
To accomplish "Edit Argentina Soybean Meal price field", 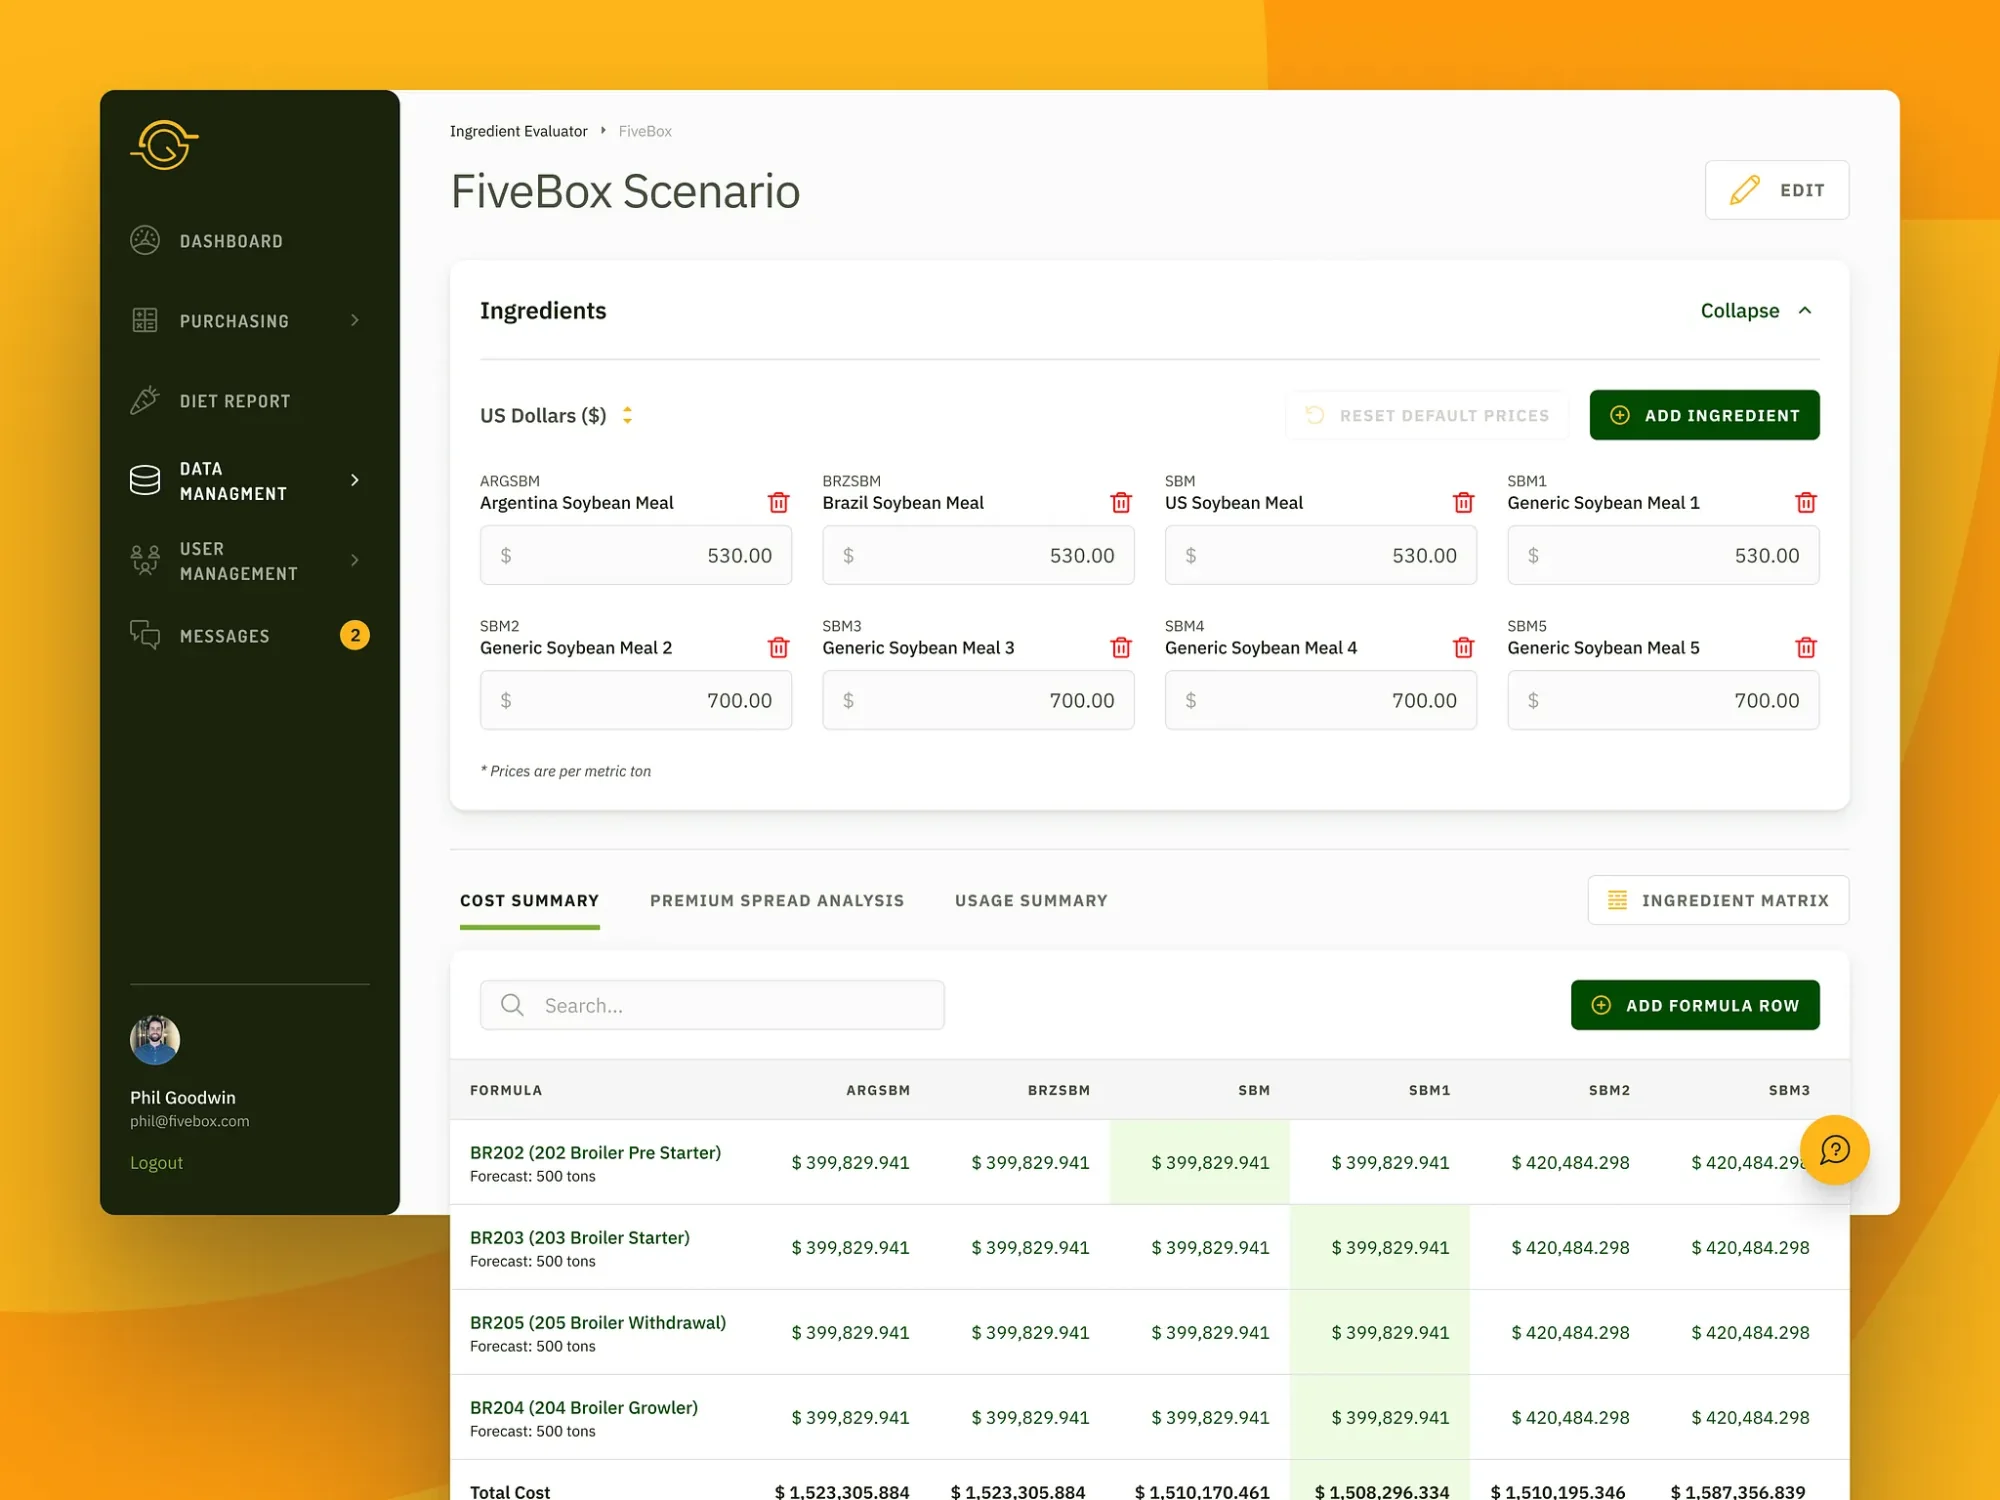I will coord(636,555).
